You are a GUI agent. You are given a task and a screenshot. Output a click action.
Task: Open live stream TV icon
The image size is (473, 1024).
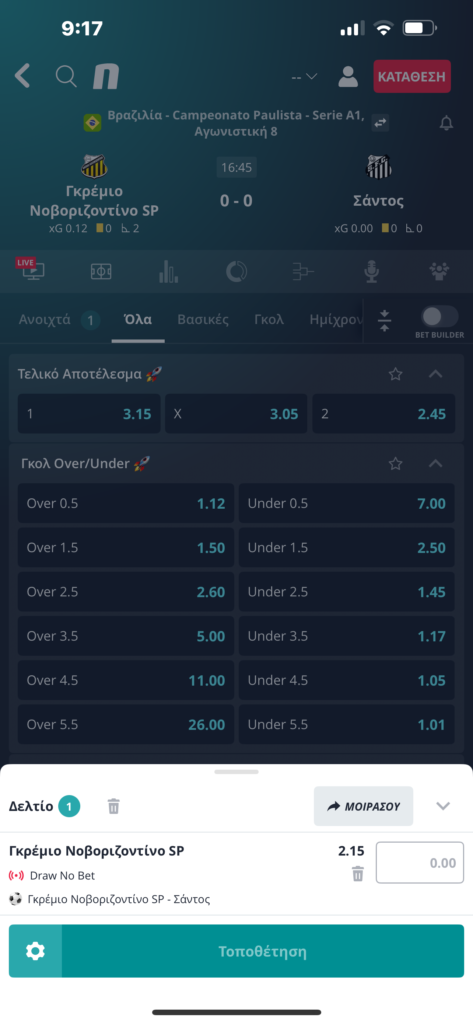click(x=28, y=269)
